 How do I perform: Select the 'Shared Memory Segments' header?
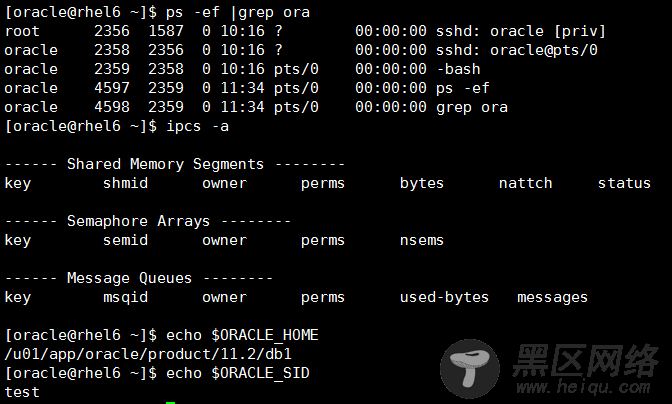tap(165, 164)
